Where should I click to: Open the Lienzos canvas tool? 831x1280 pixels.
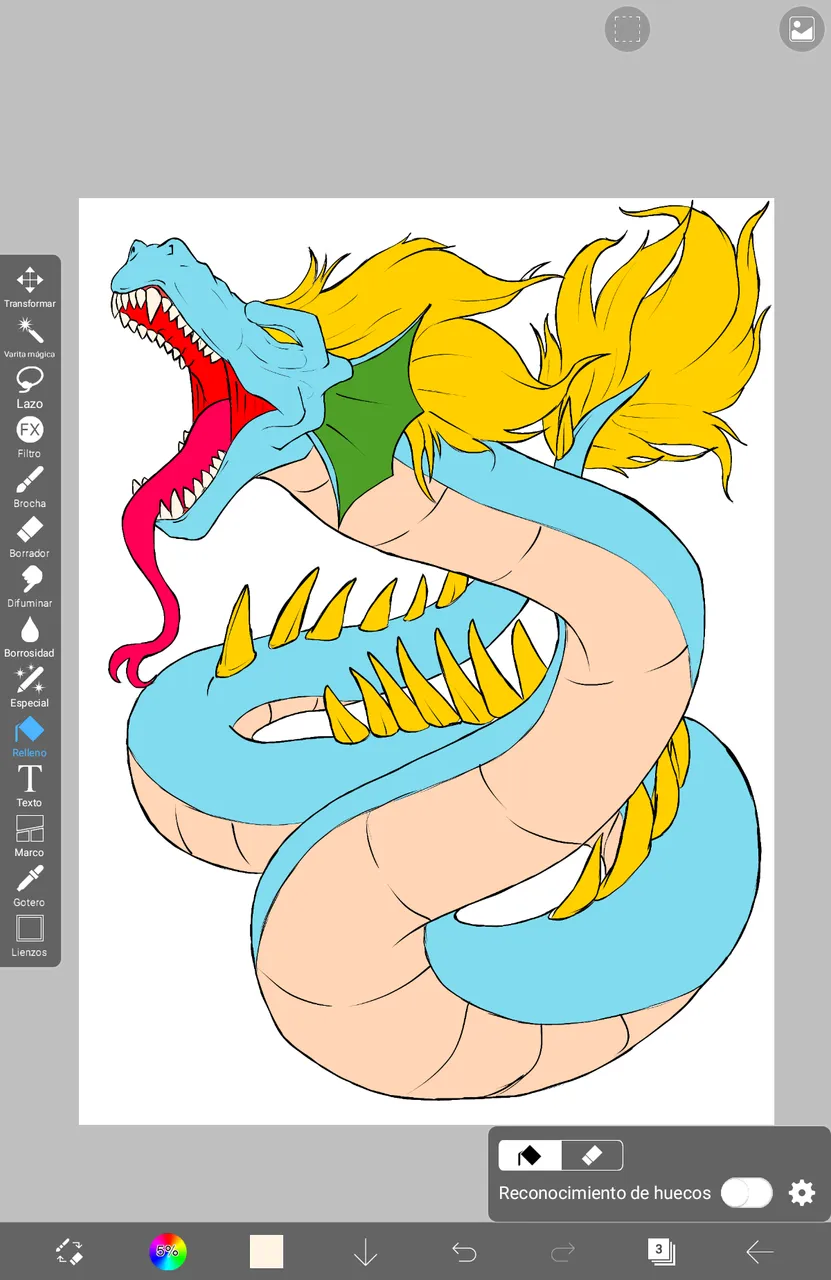click(x=29, y=936)
